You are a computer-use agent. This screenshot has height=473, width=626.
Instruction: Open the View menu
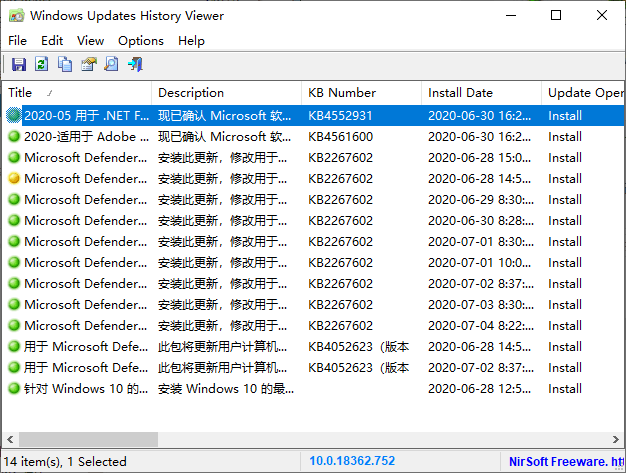[x=91, y=41]
